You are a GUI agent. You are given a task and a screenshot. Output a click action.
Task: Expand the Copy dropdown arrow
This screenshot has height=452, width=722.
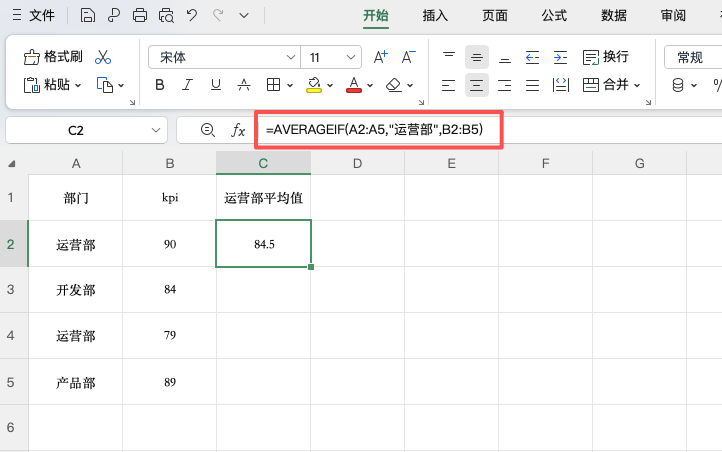(x=121, y=85)
